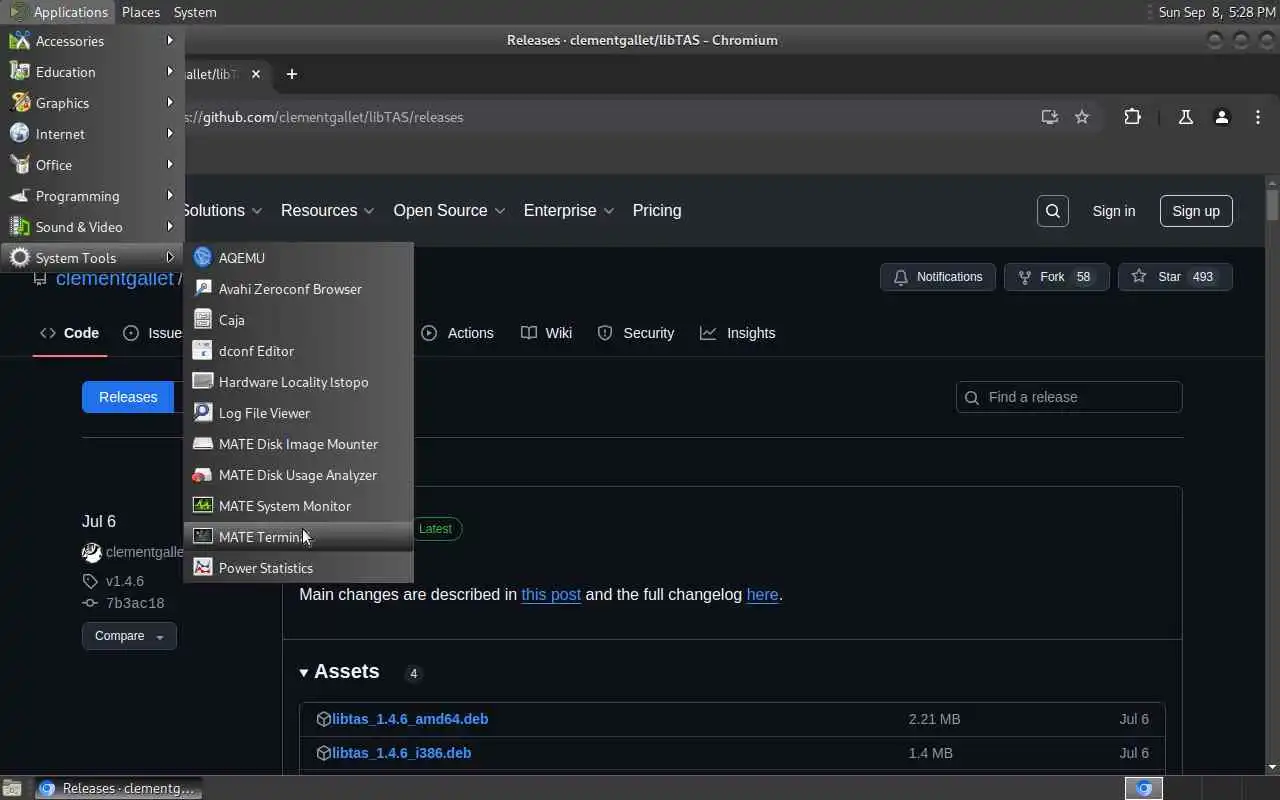
Task: Open the Solutions dropdown on GitHub
Action: [222, 211]
